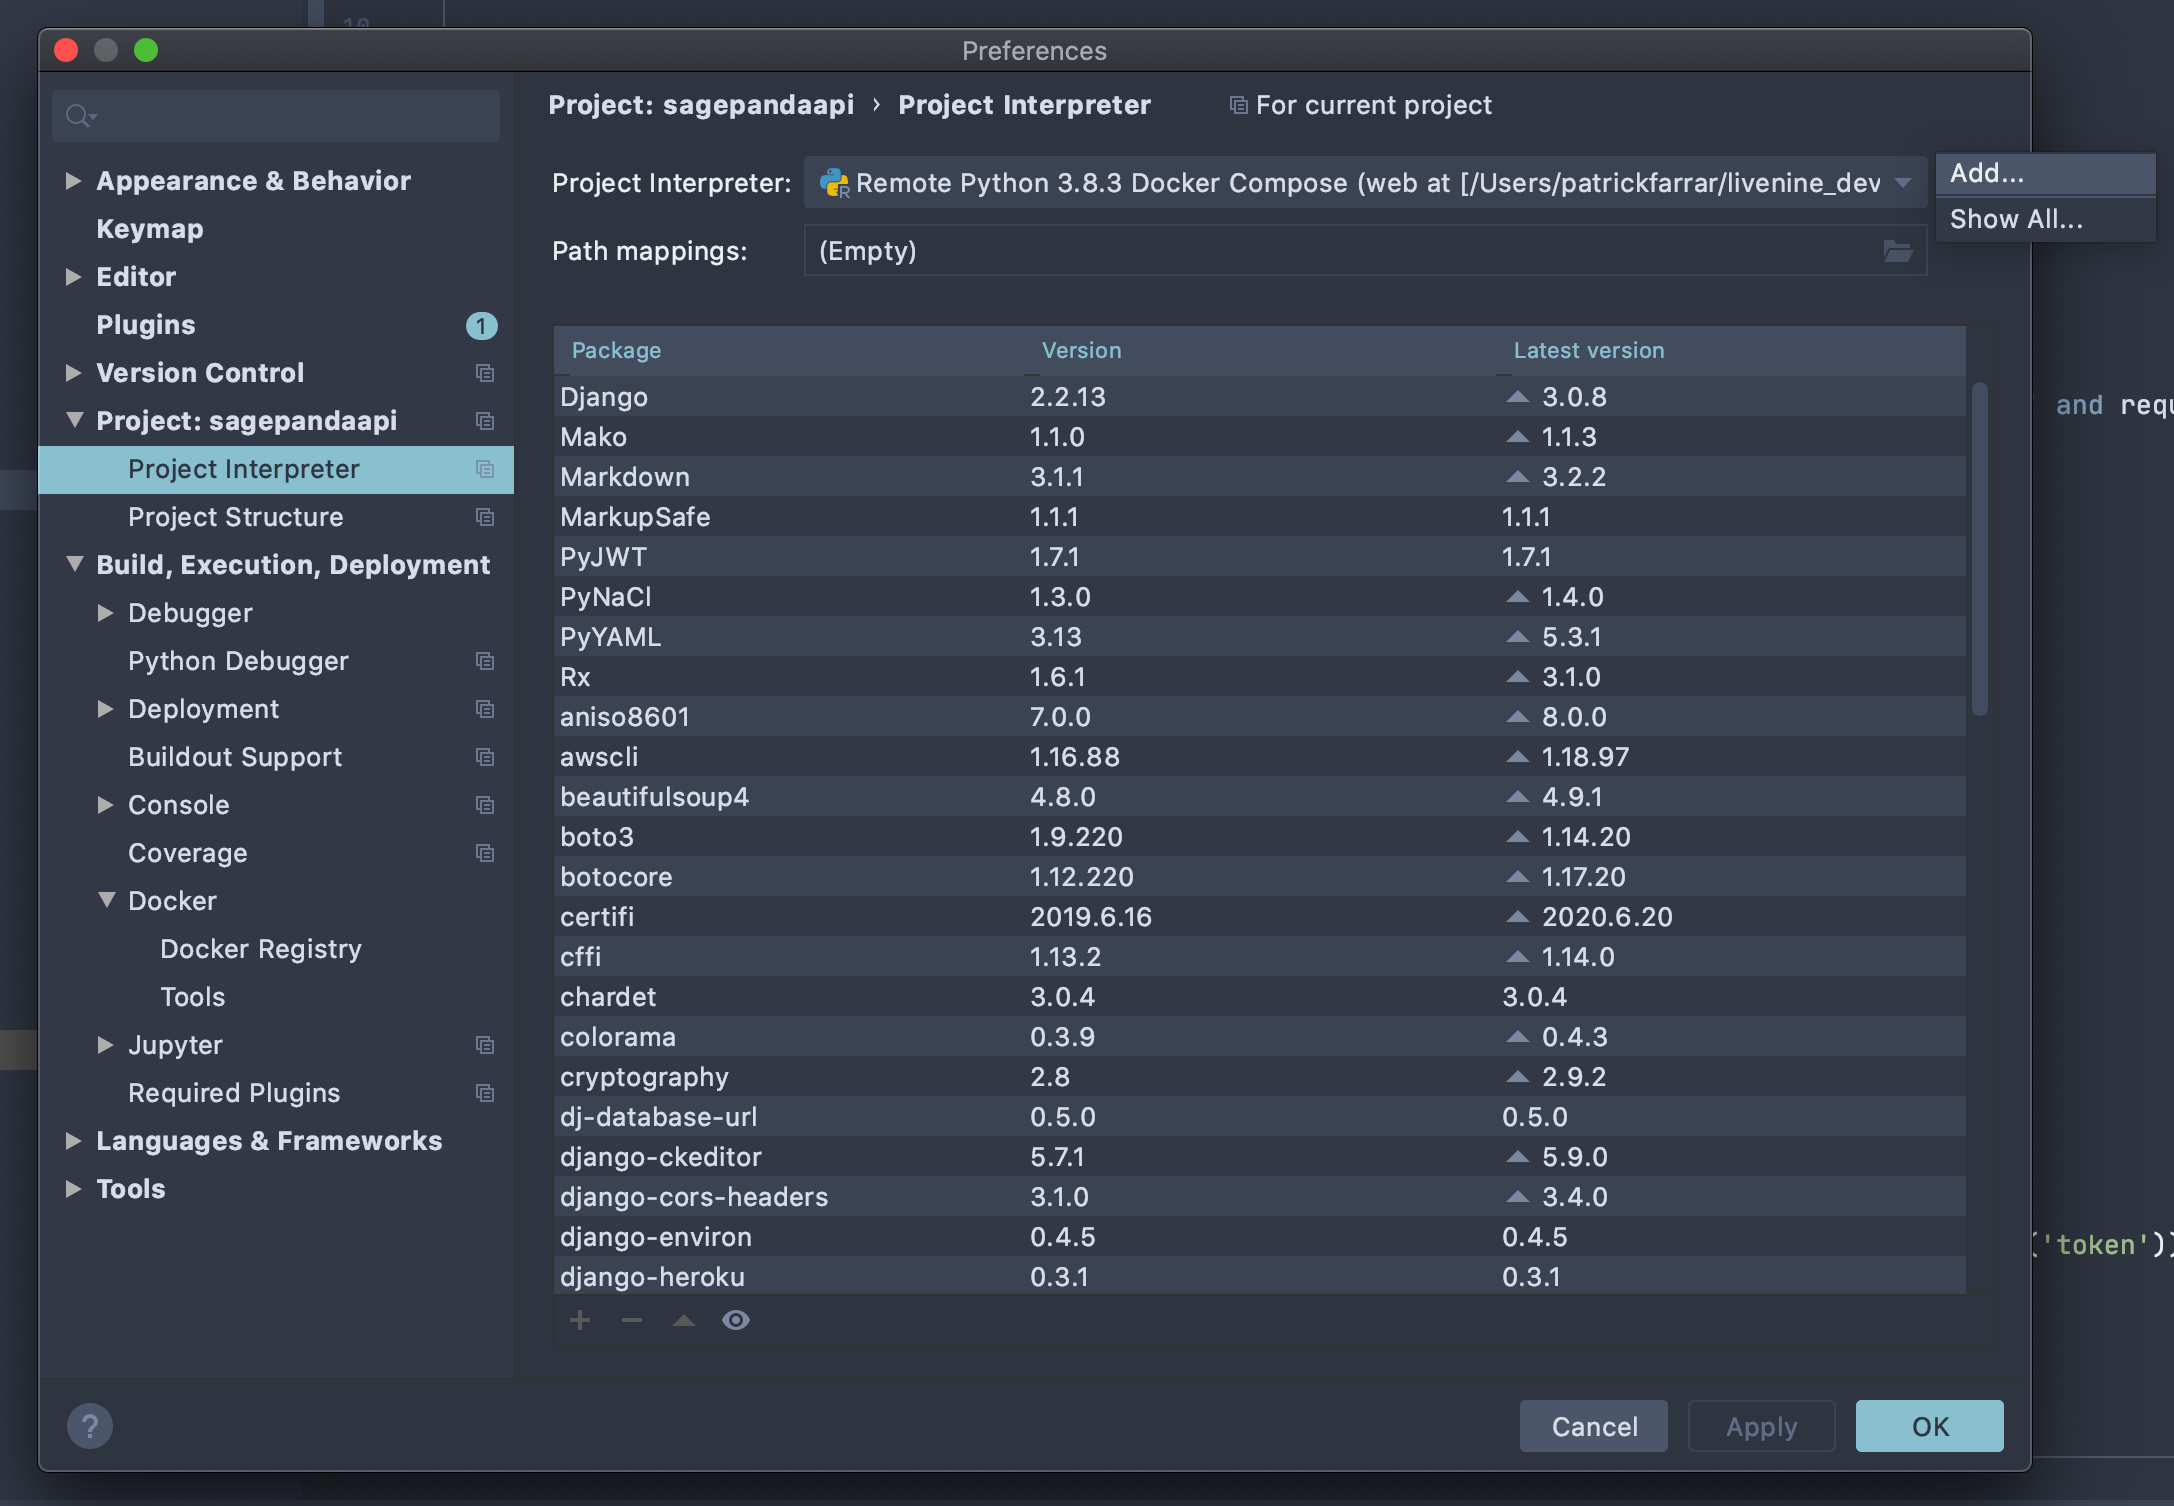
Task: Click the project-level icon beside Console
Action: coord(485,805)
